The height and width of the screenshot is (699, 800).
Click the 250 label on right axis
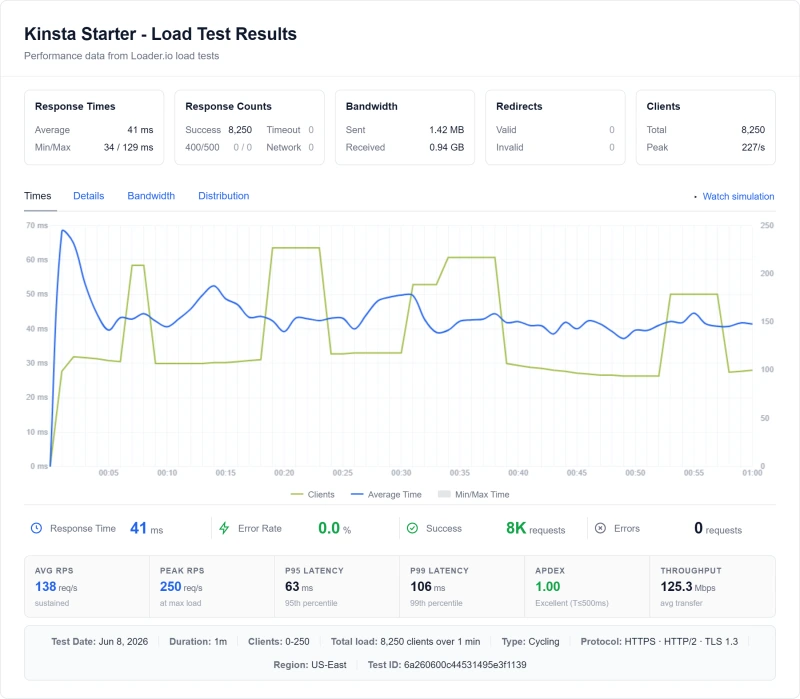point(767,225)
